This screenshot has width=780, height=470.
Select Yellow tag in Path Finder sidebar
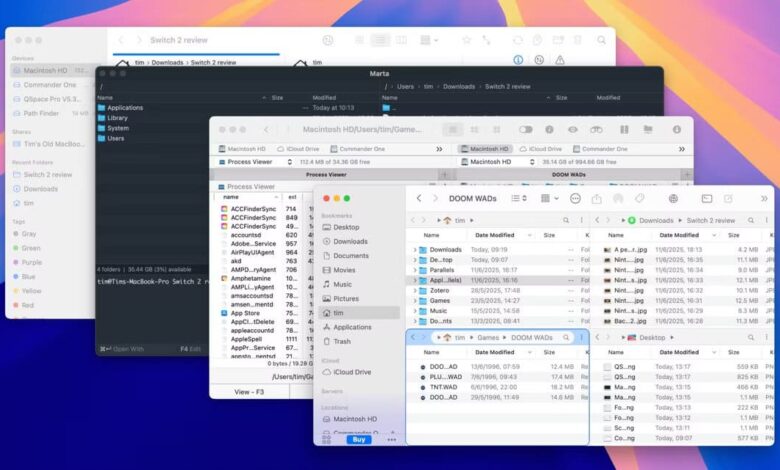point(31,291)
